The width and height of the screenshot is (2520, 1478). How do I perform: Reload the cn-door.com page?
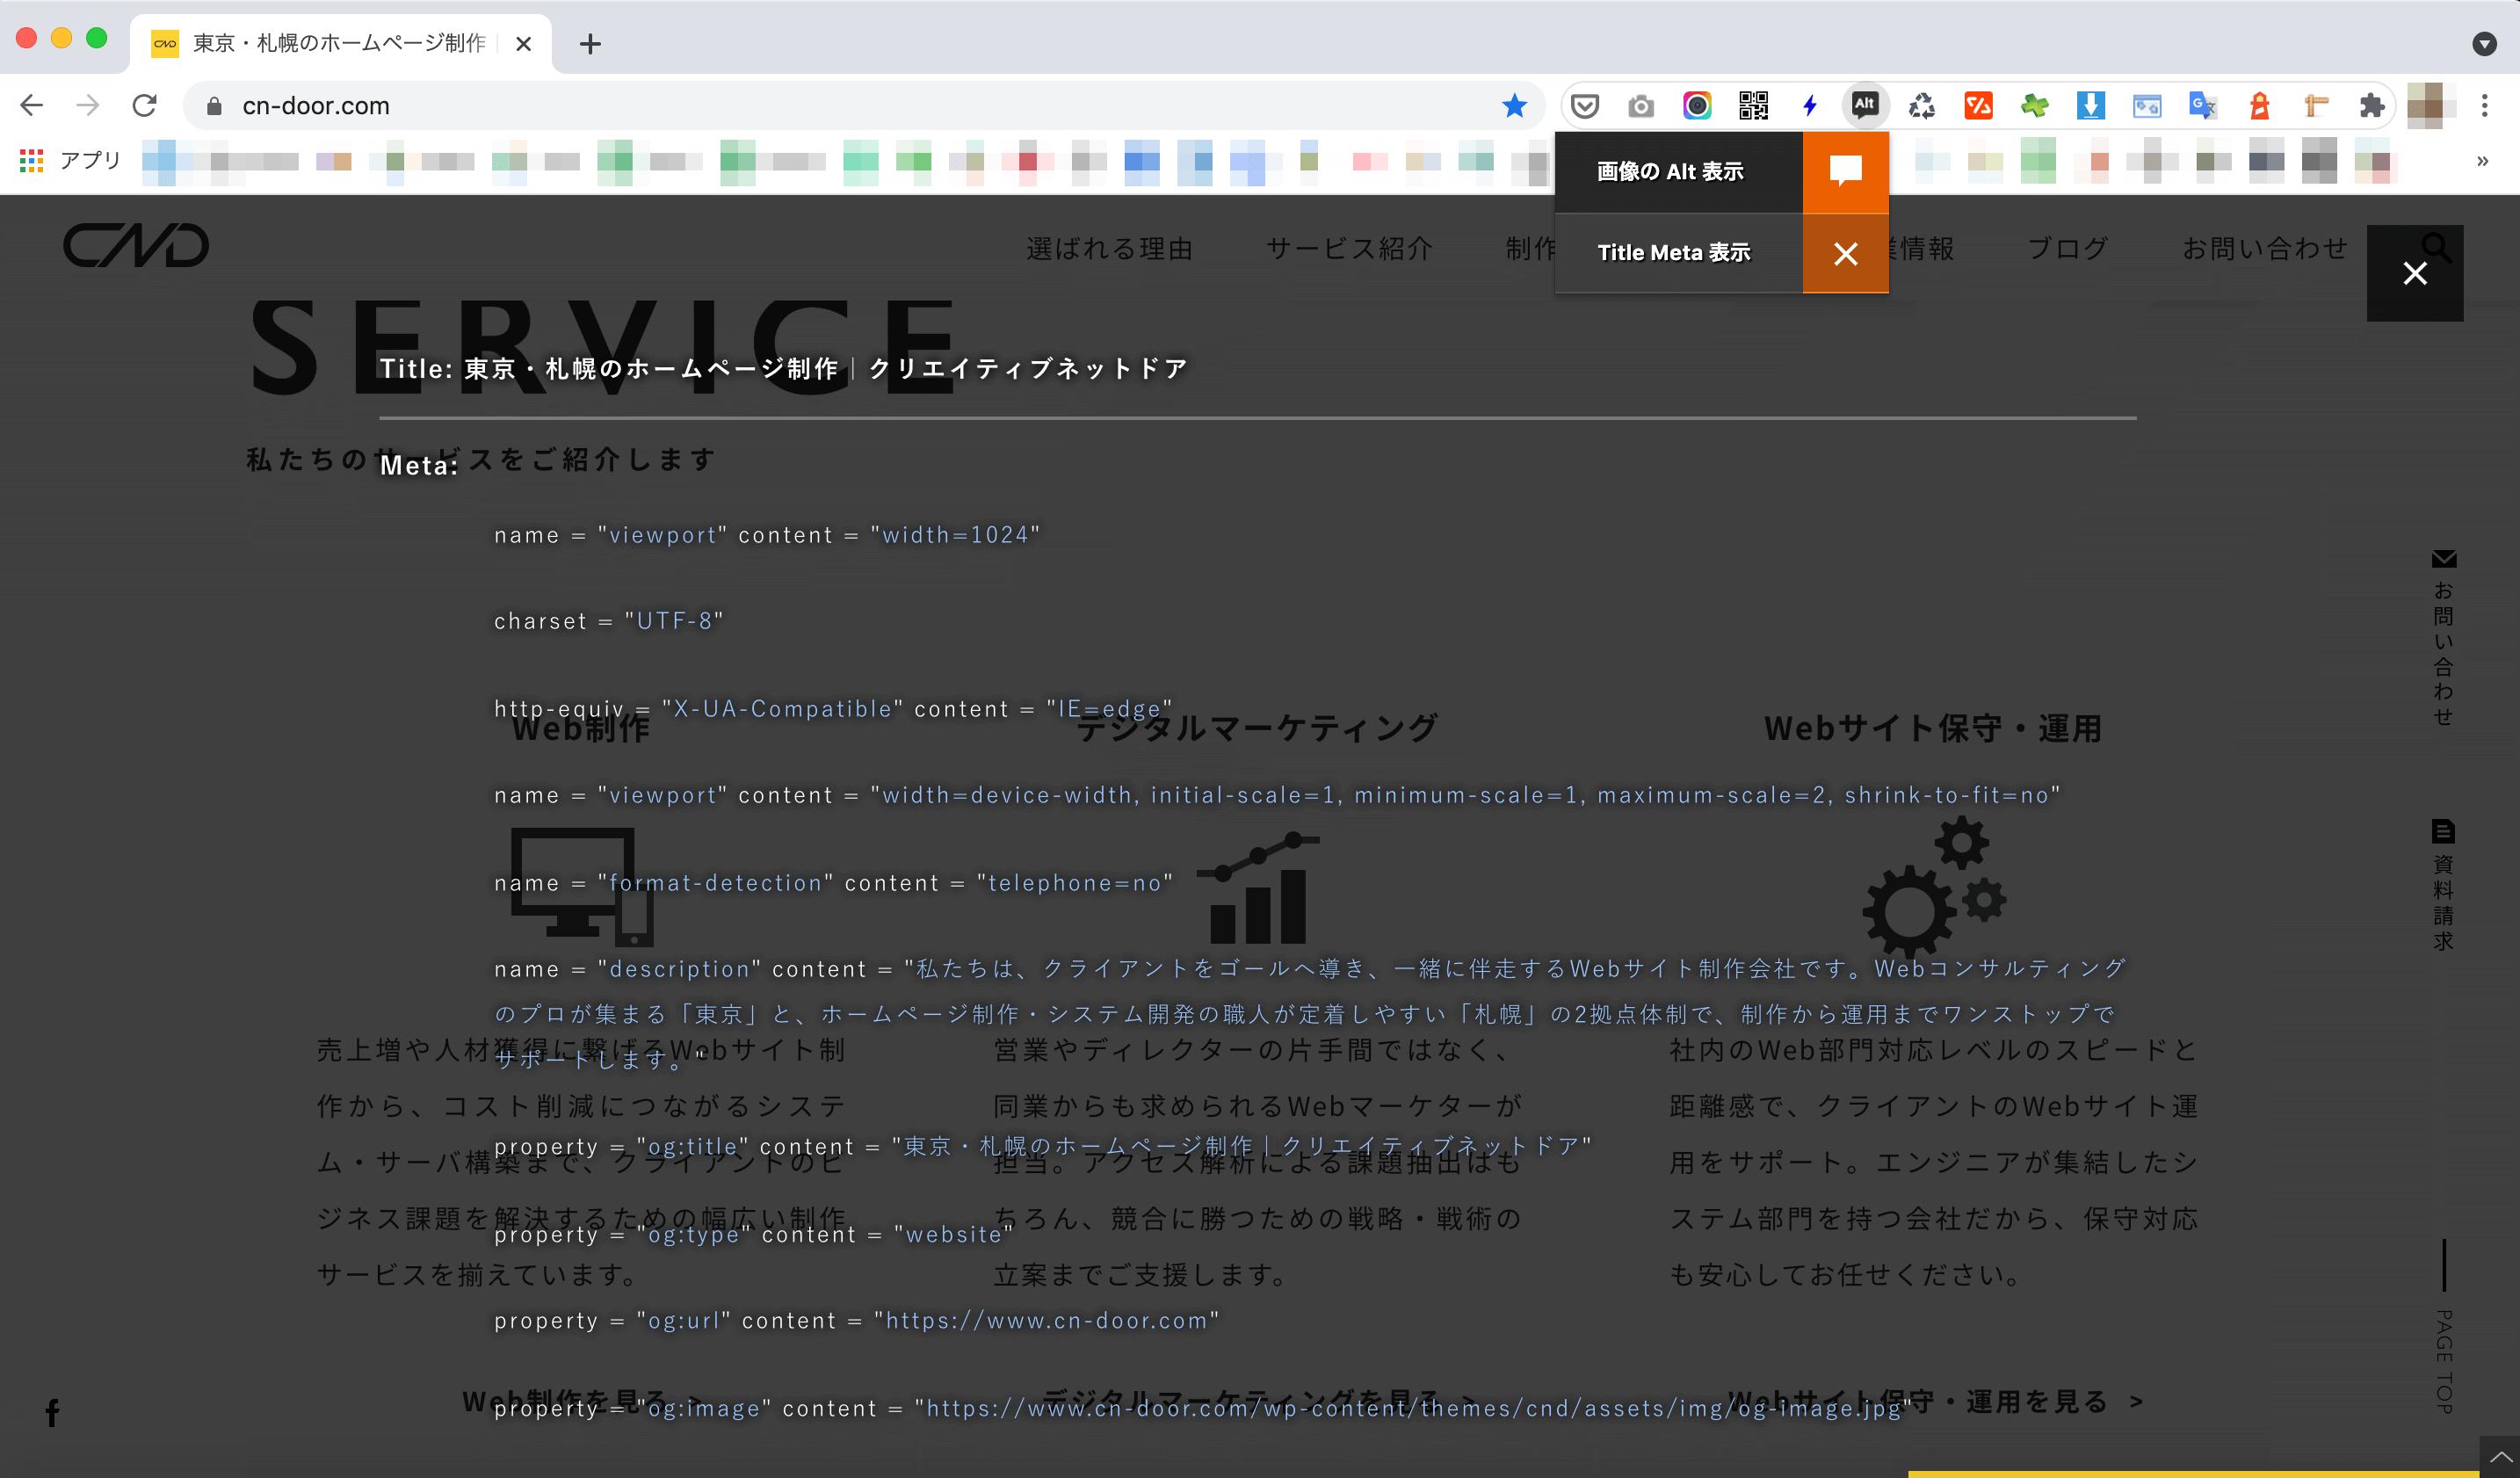145,106
